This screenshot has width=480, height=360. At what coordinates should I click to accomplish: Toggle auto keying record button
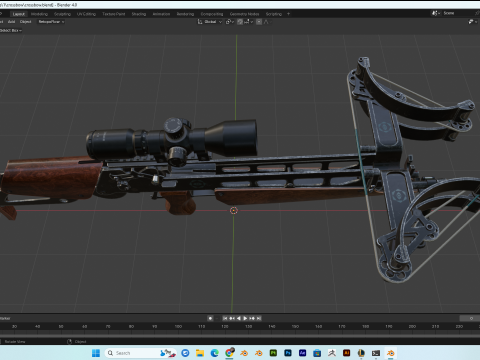pyautogui.click(x=210, y=318)
